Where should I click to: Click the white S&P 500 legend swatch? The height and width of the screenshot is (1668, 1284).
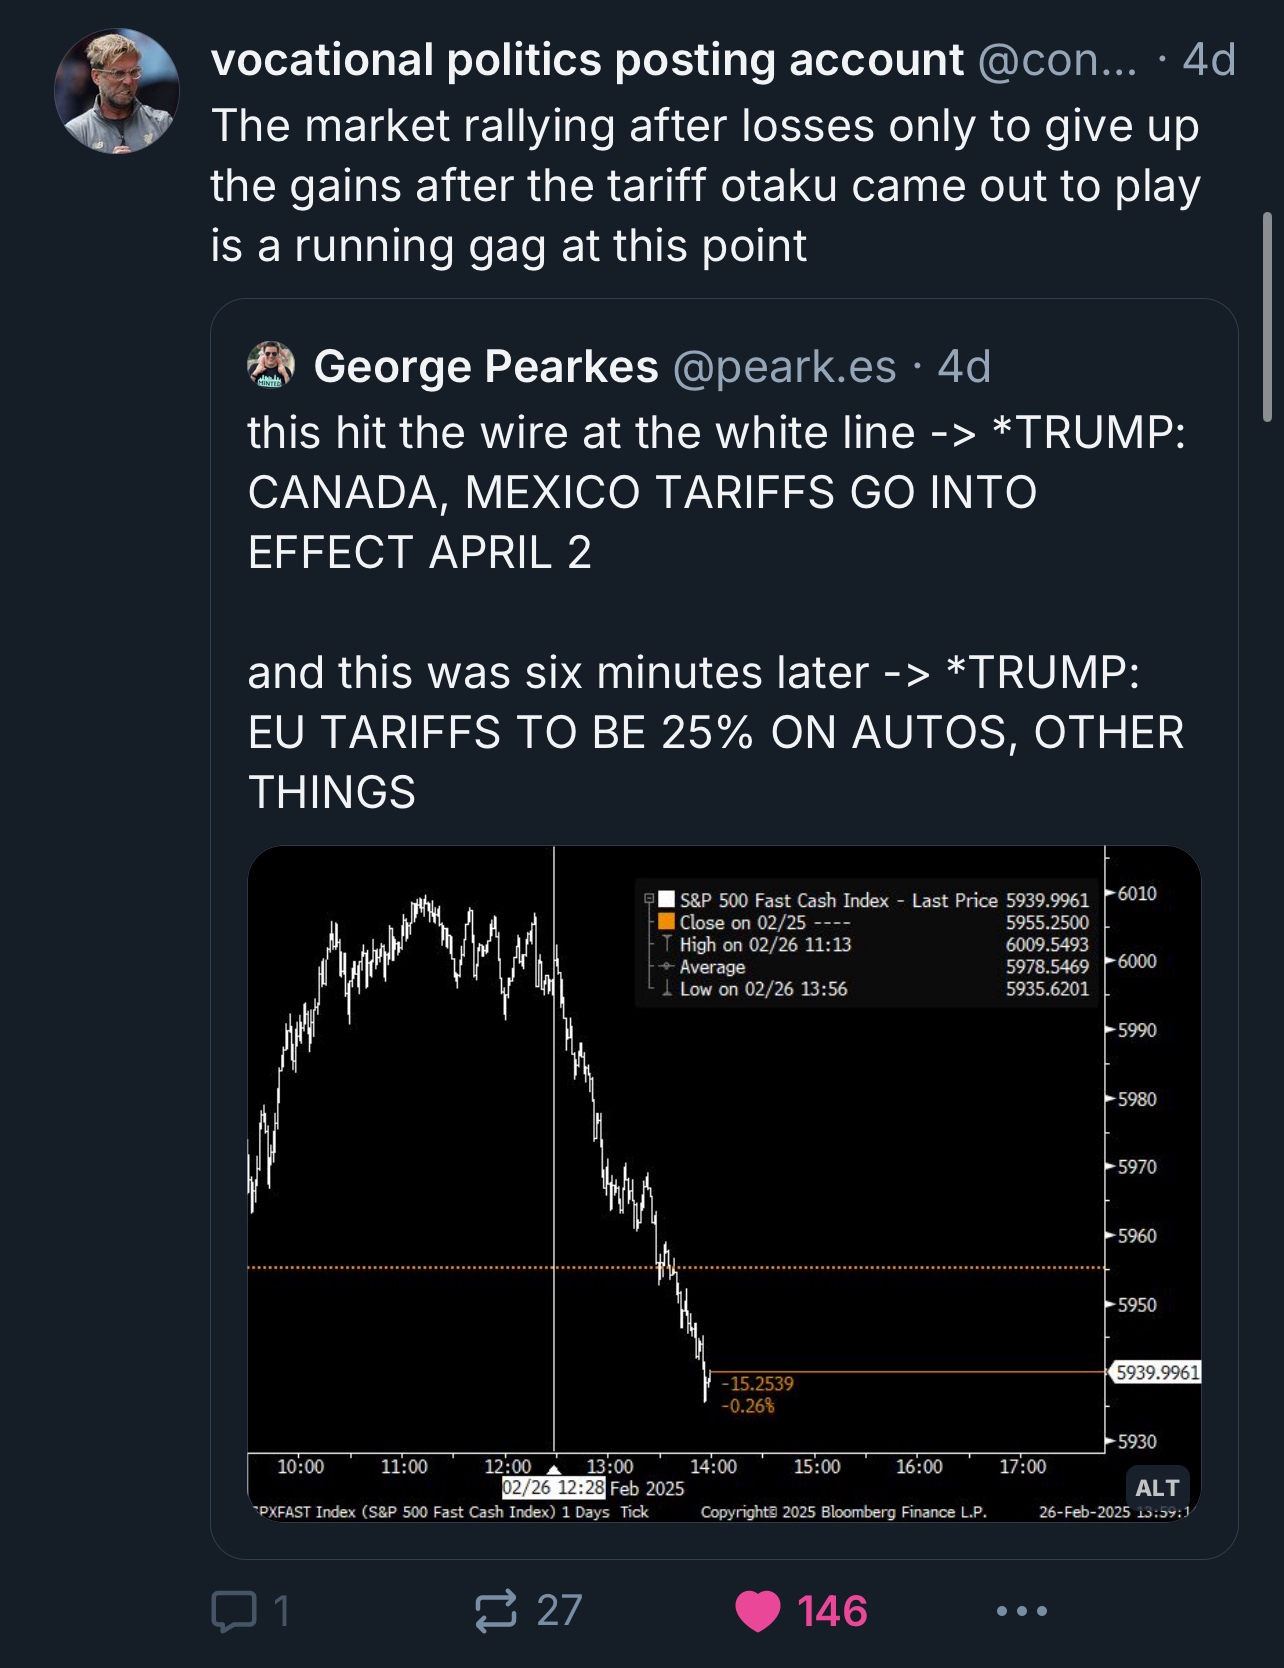pos(666,900)
